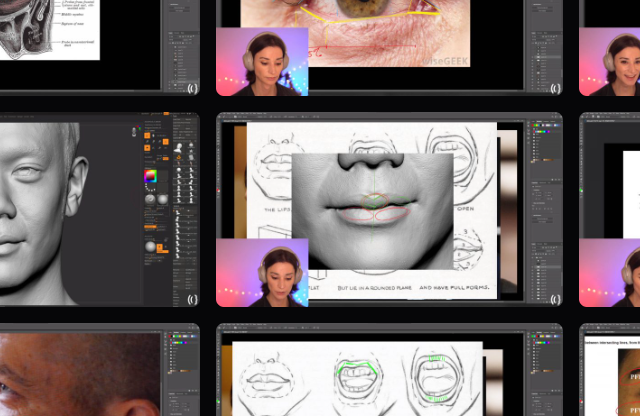The width and height of the screenshot is (640, 416).
Task: Open the thumbnail with the smiling presenter
Action: pos(609,47)
